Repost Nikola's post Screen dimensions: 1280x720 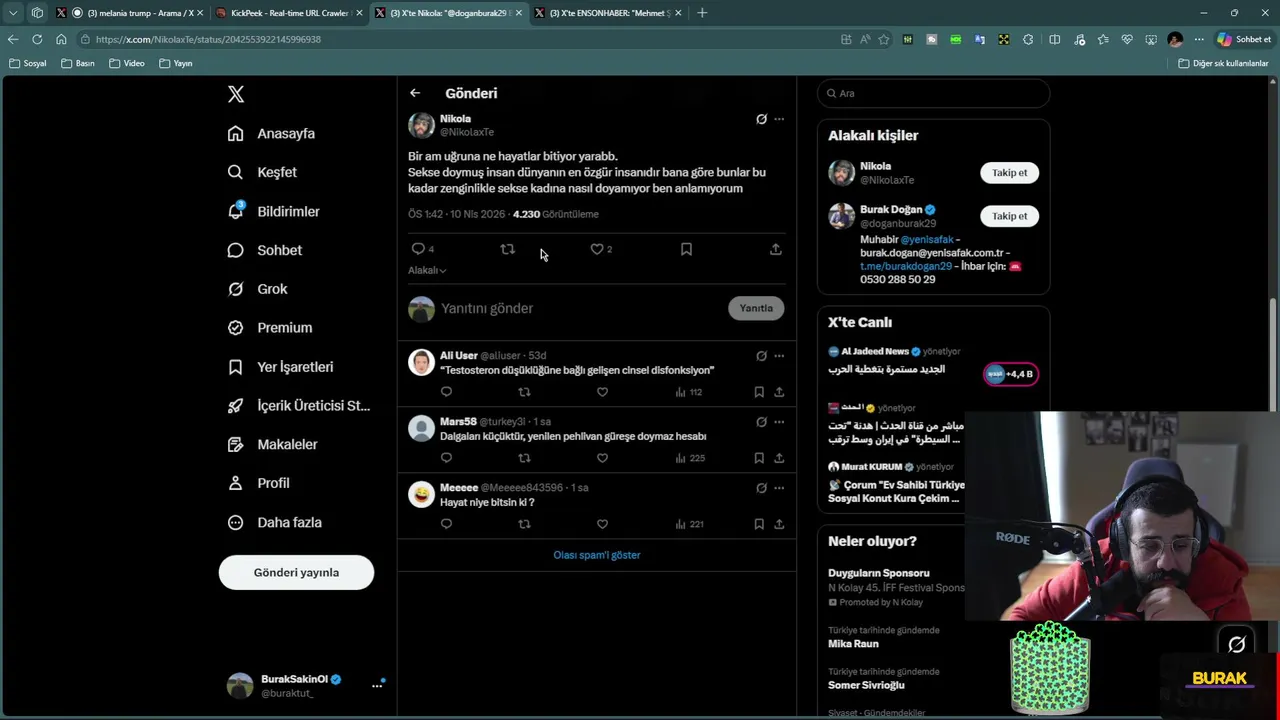coord(508,249)
